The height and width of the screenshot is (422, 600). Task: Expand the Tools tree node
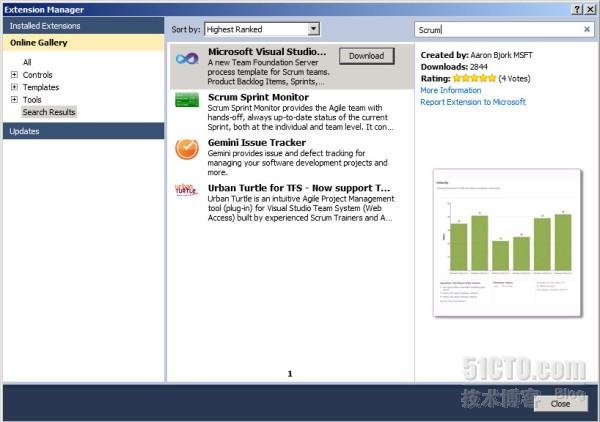coord(15,99)
